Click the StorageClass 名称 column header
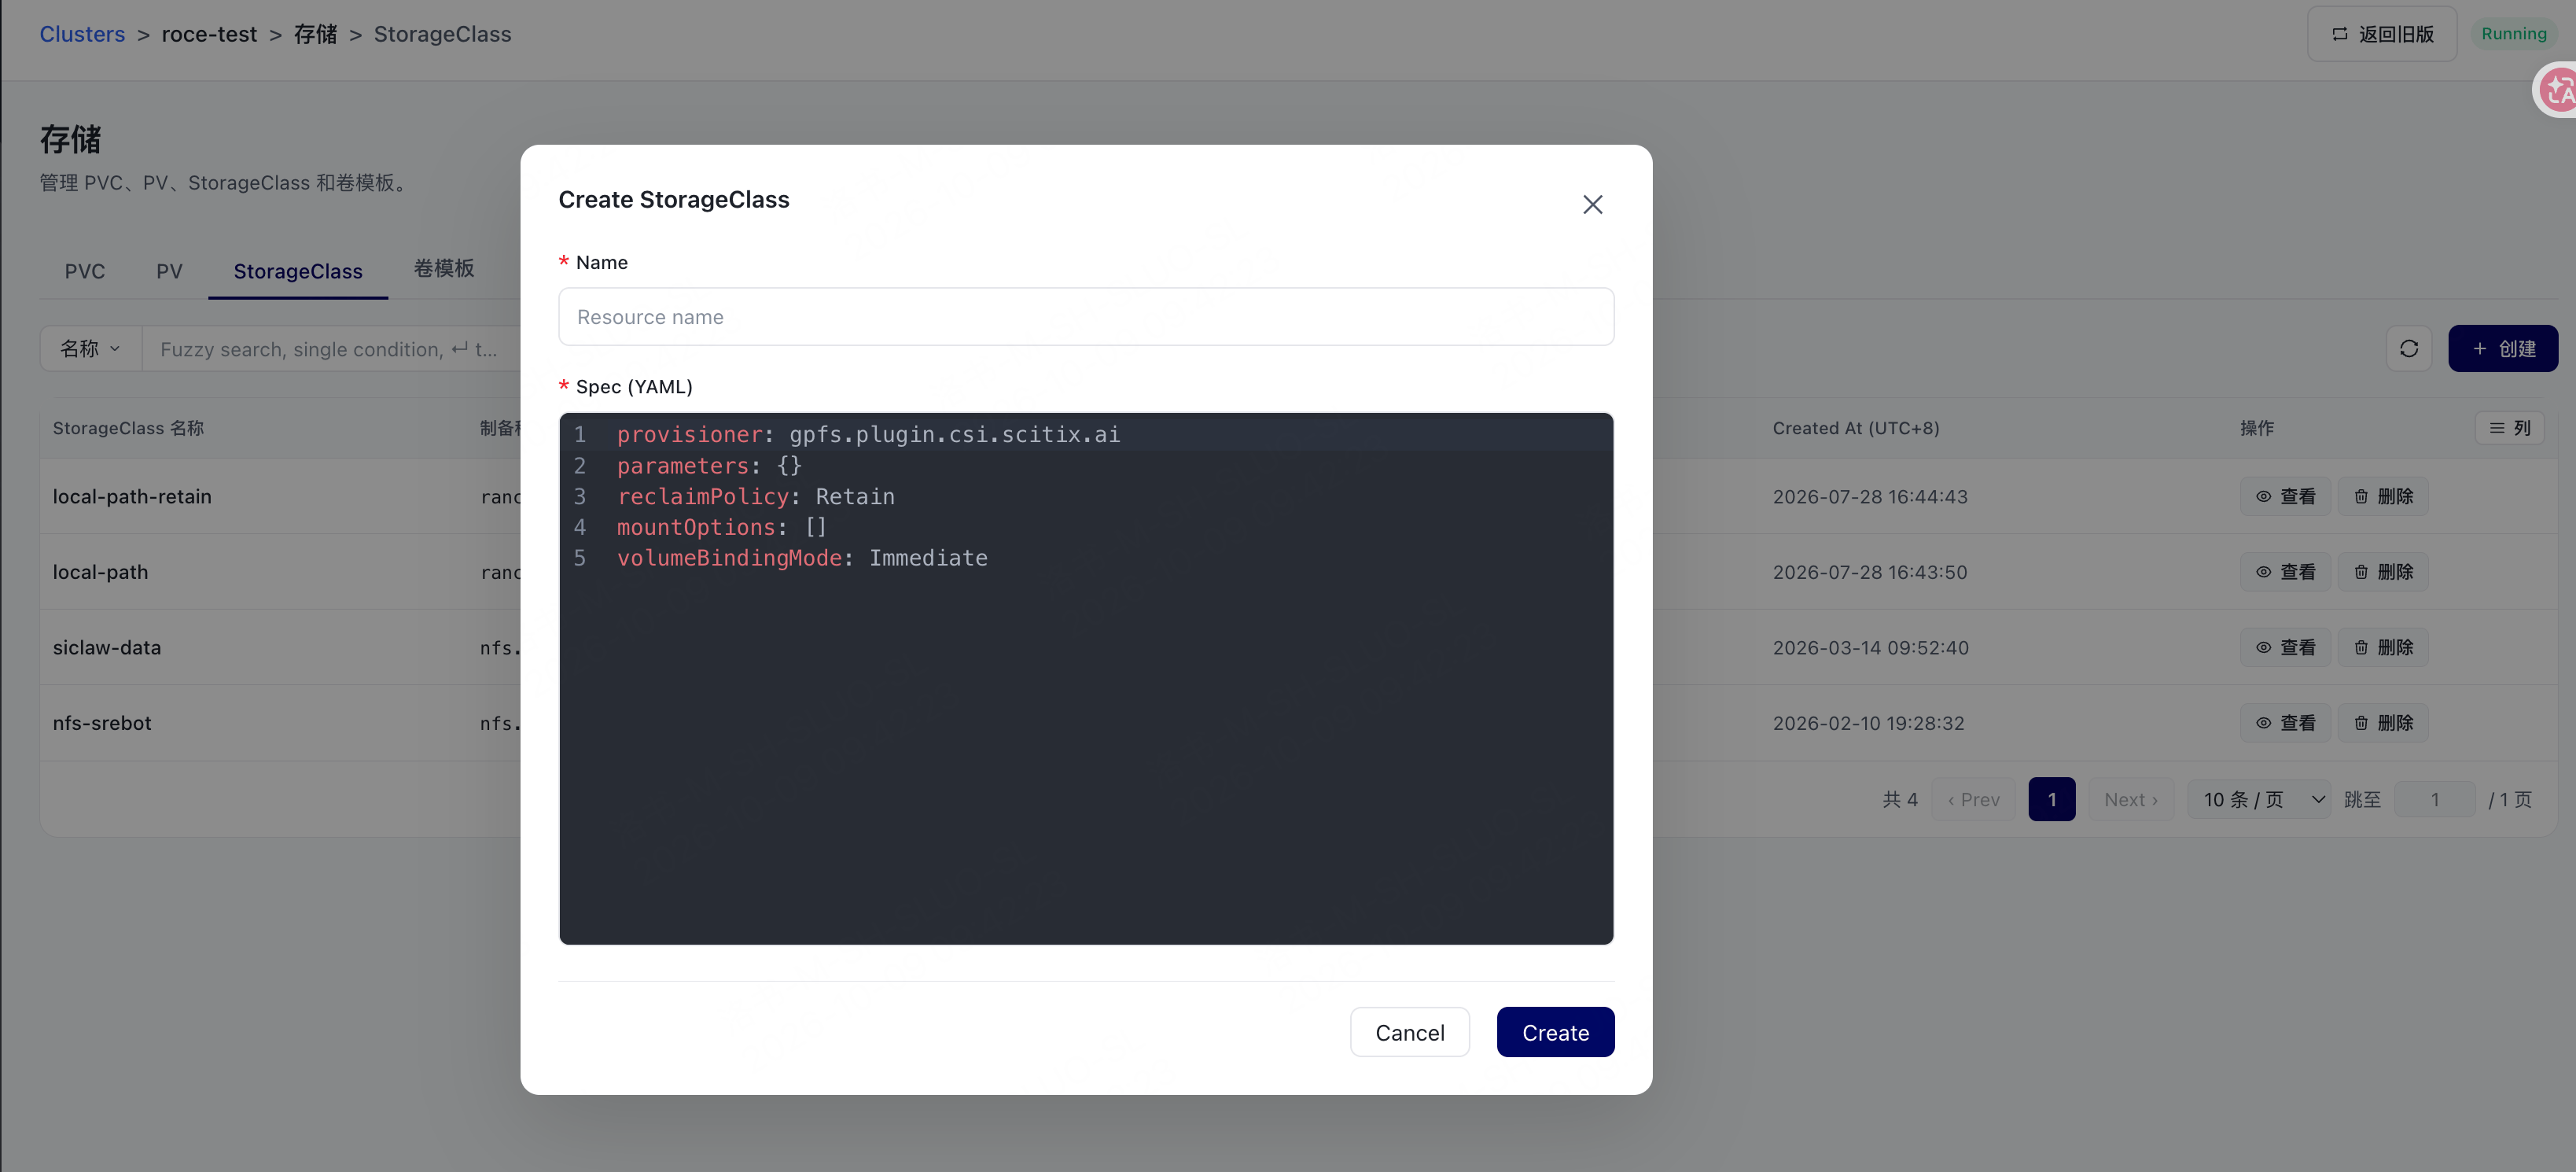Image resolution: width=2576 pixels, height=1172 pixels. (x=128, y=428)
